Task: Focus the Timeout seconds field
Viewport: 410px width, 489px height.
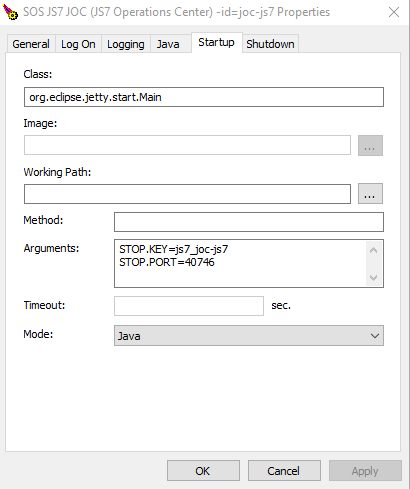Action: click(x=189, y=306)
